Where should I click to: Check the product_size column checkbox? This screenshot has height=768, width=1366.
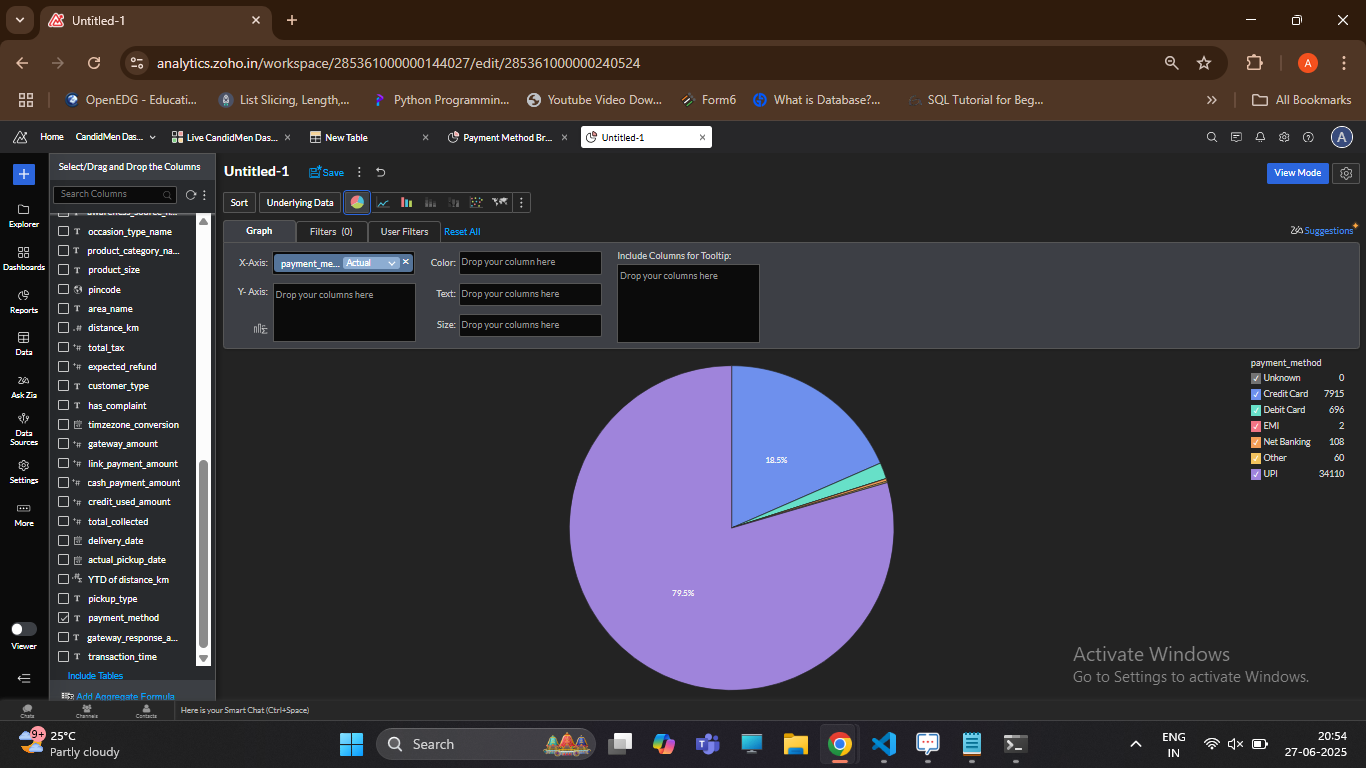coord(64,270)
